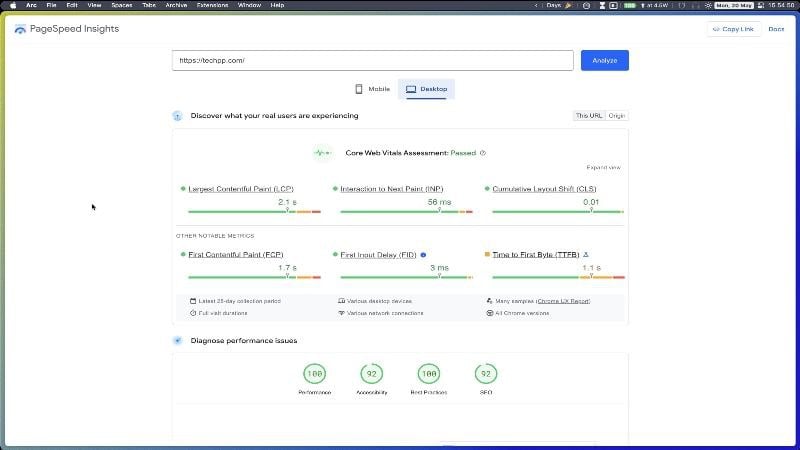Click the Chrome versions icon
800x450 pixels.
[490, 313]
